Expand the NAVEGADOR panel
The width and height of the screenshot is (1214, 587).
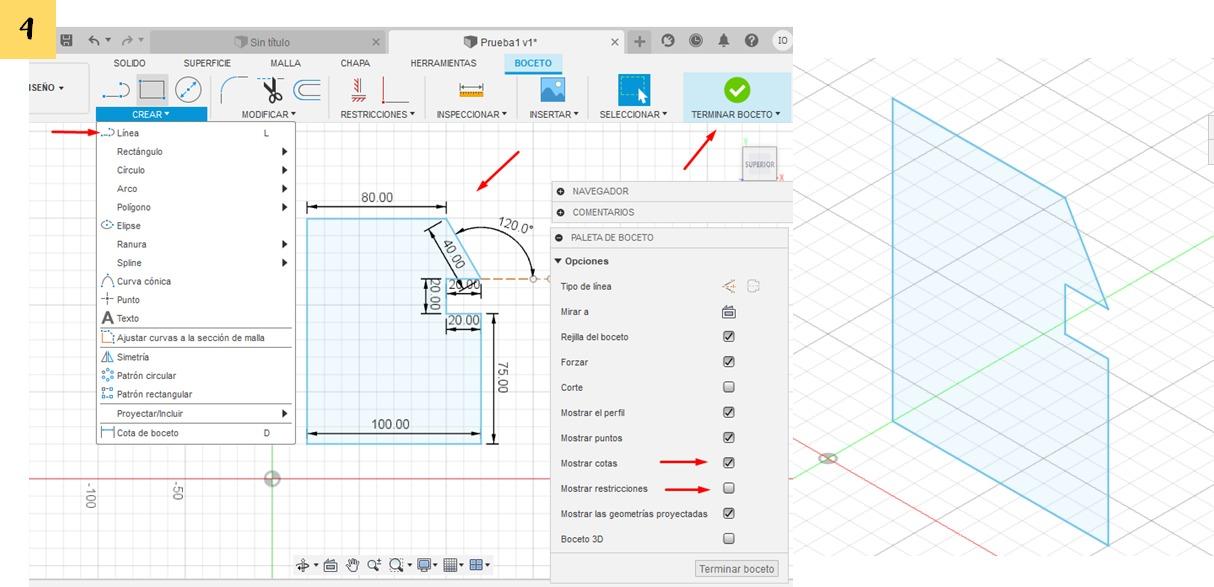point(561,191)
